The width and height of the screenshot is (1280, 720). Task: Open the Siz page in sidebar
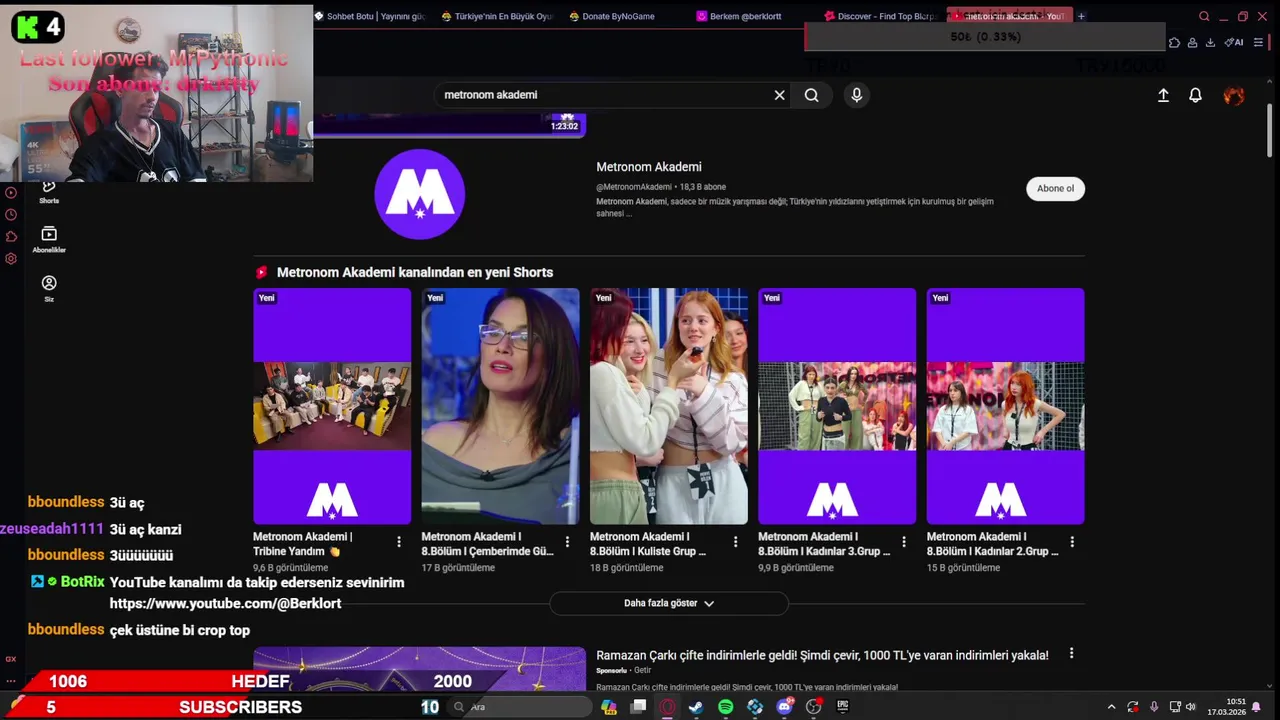[49, 288]
